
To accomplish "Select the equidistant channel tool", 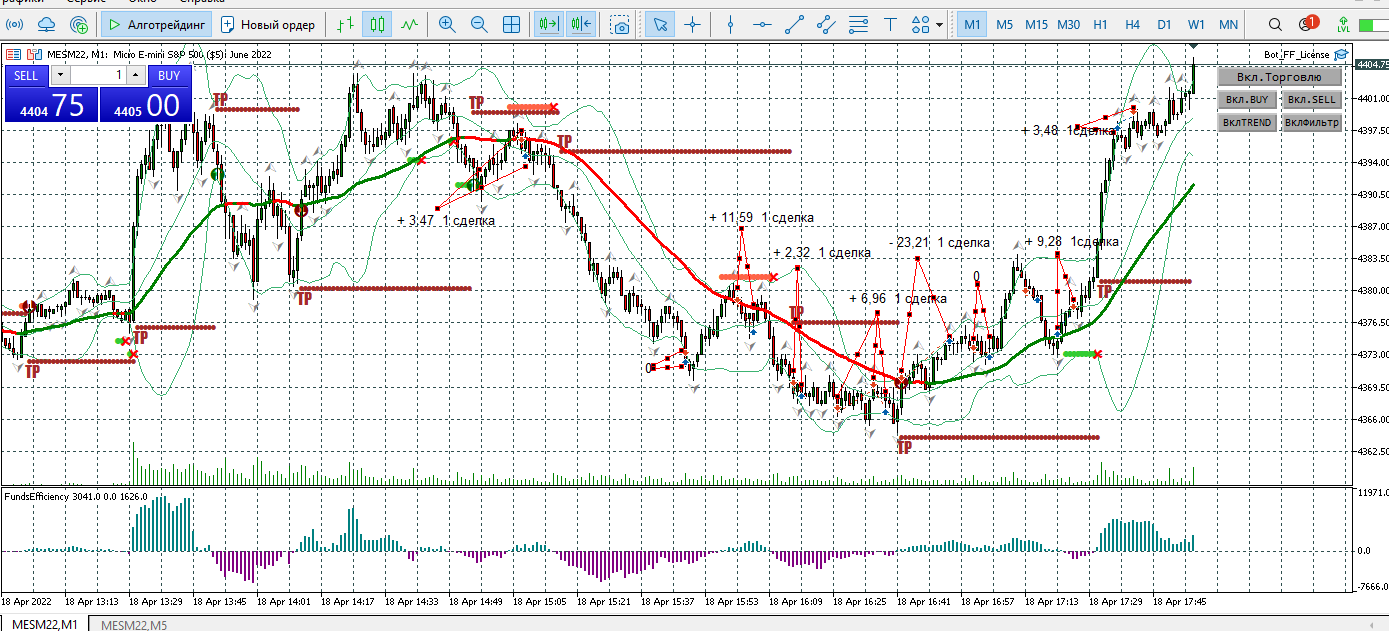I will [x=826, y=24].
